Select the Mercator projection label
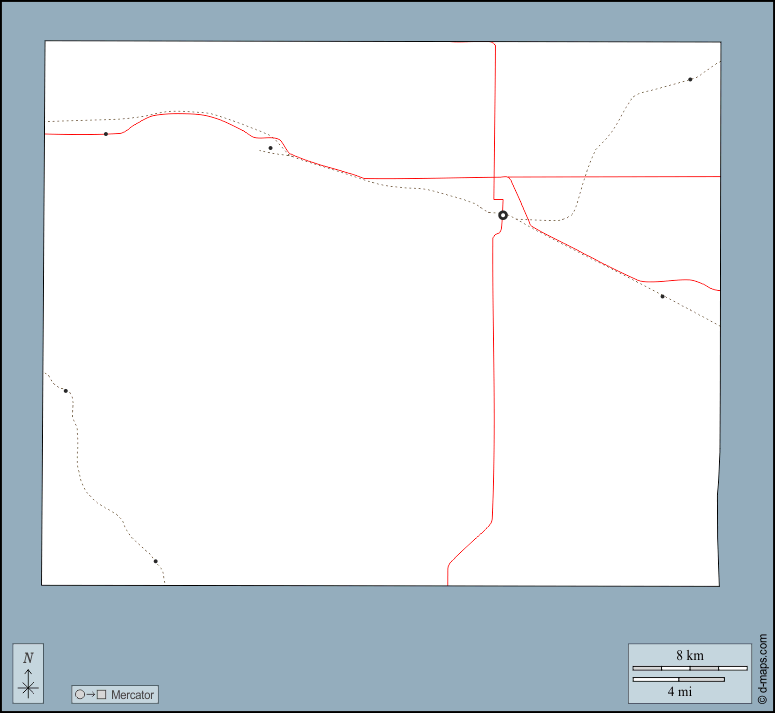Image resolution: width=775 pixels, height=713 pixels. 132,694
